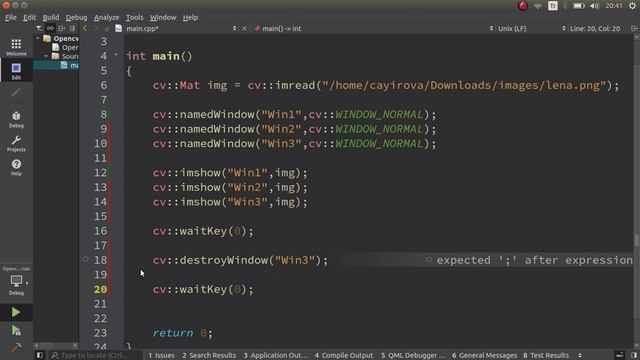Open the kit selector monitor icon

pyautogui.click(x=16, y=282)
